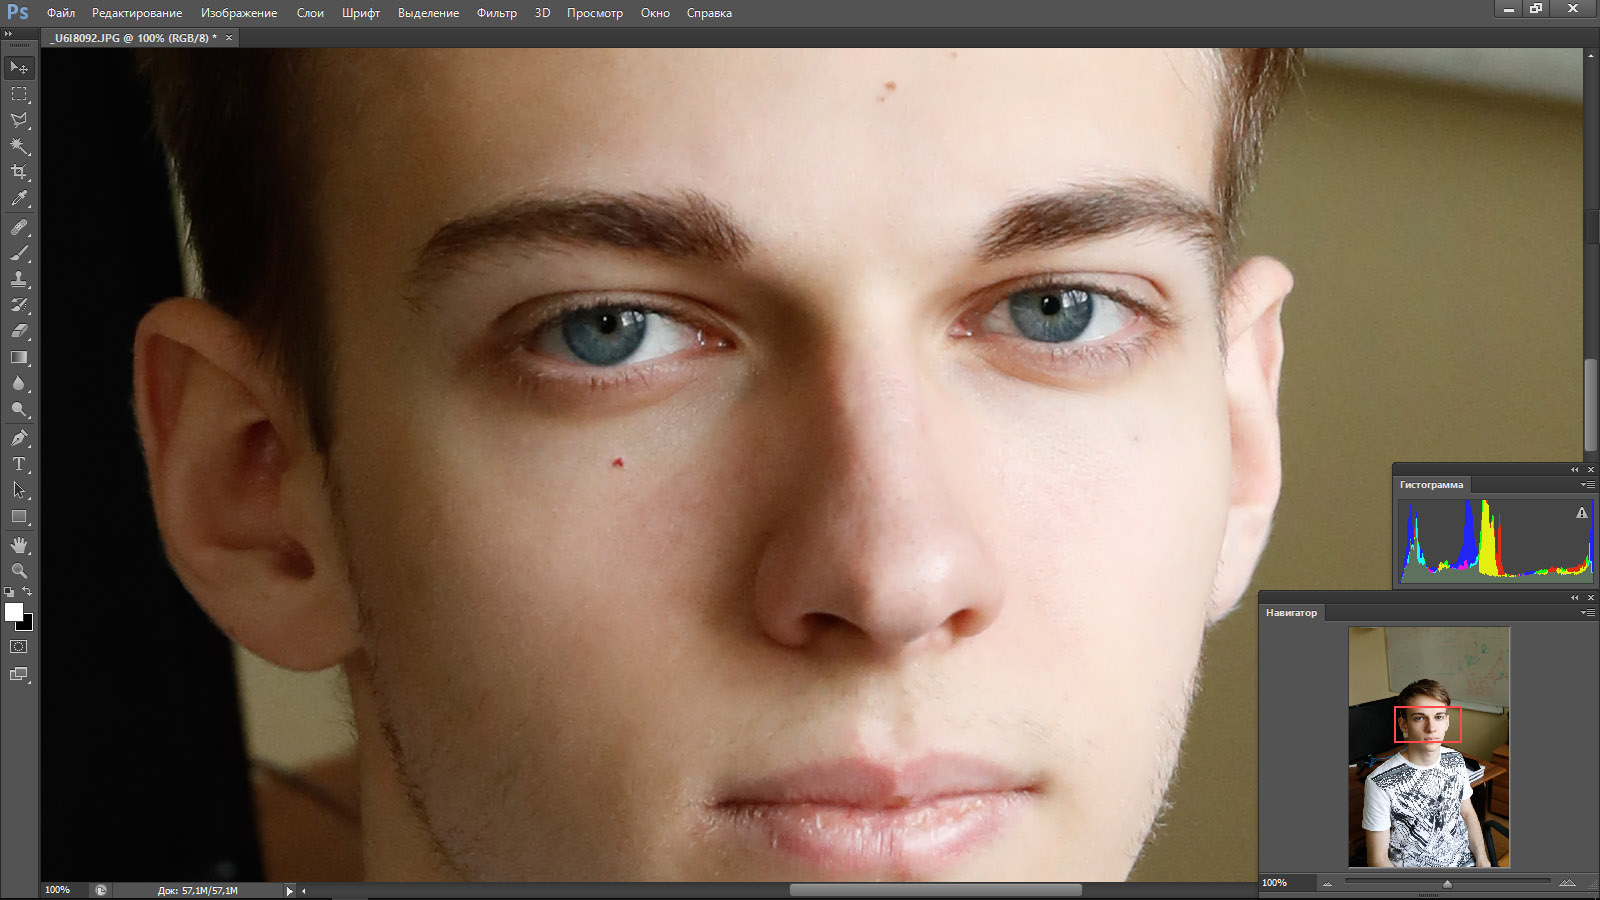The image size is (1600, 900).
Task: Open the Справка menu
Action: (709, 13)
